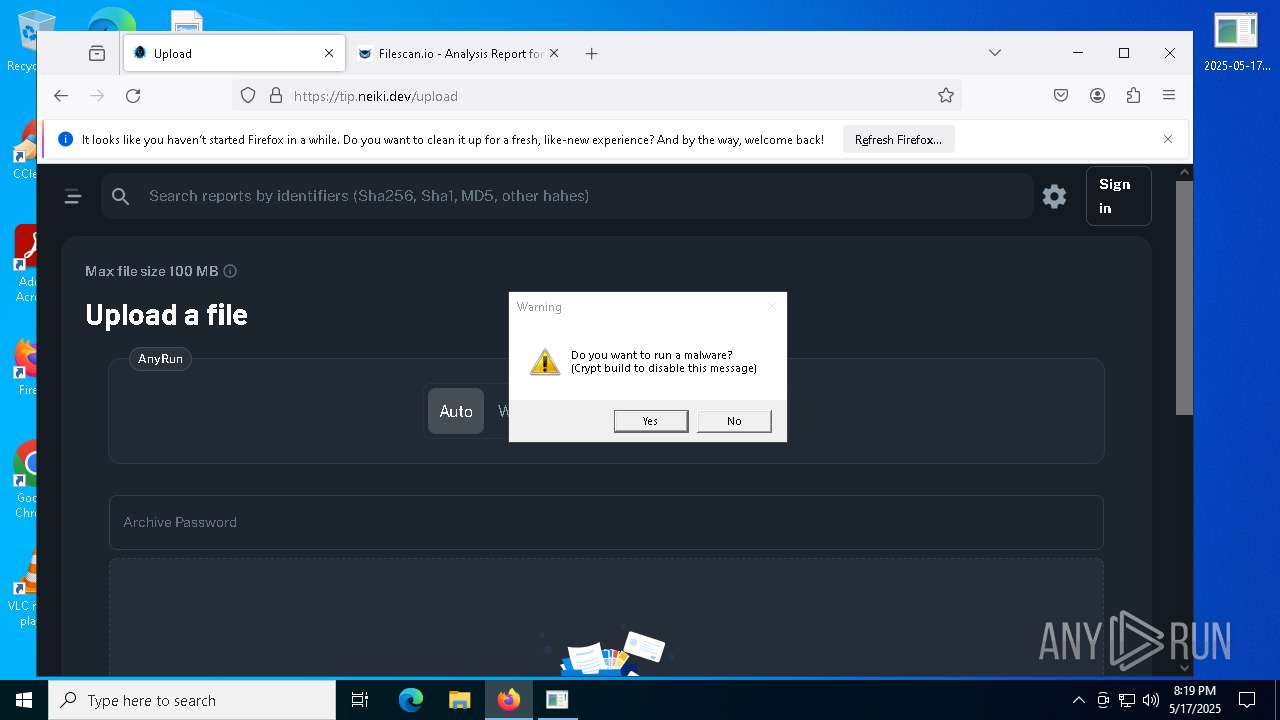1280x720 pixels.
Task: Launch Microsoft Edge from the taskbar
Action: (x=411, y=700)
